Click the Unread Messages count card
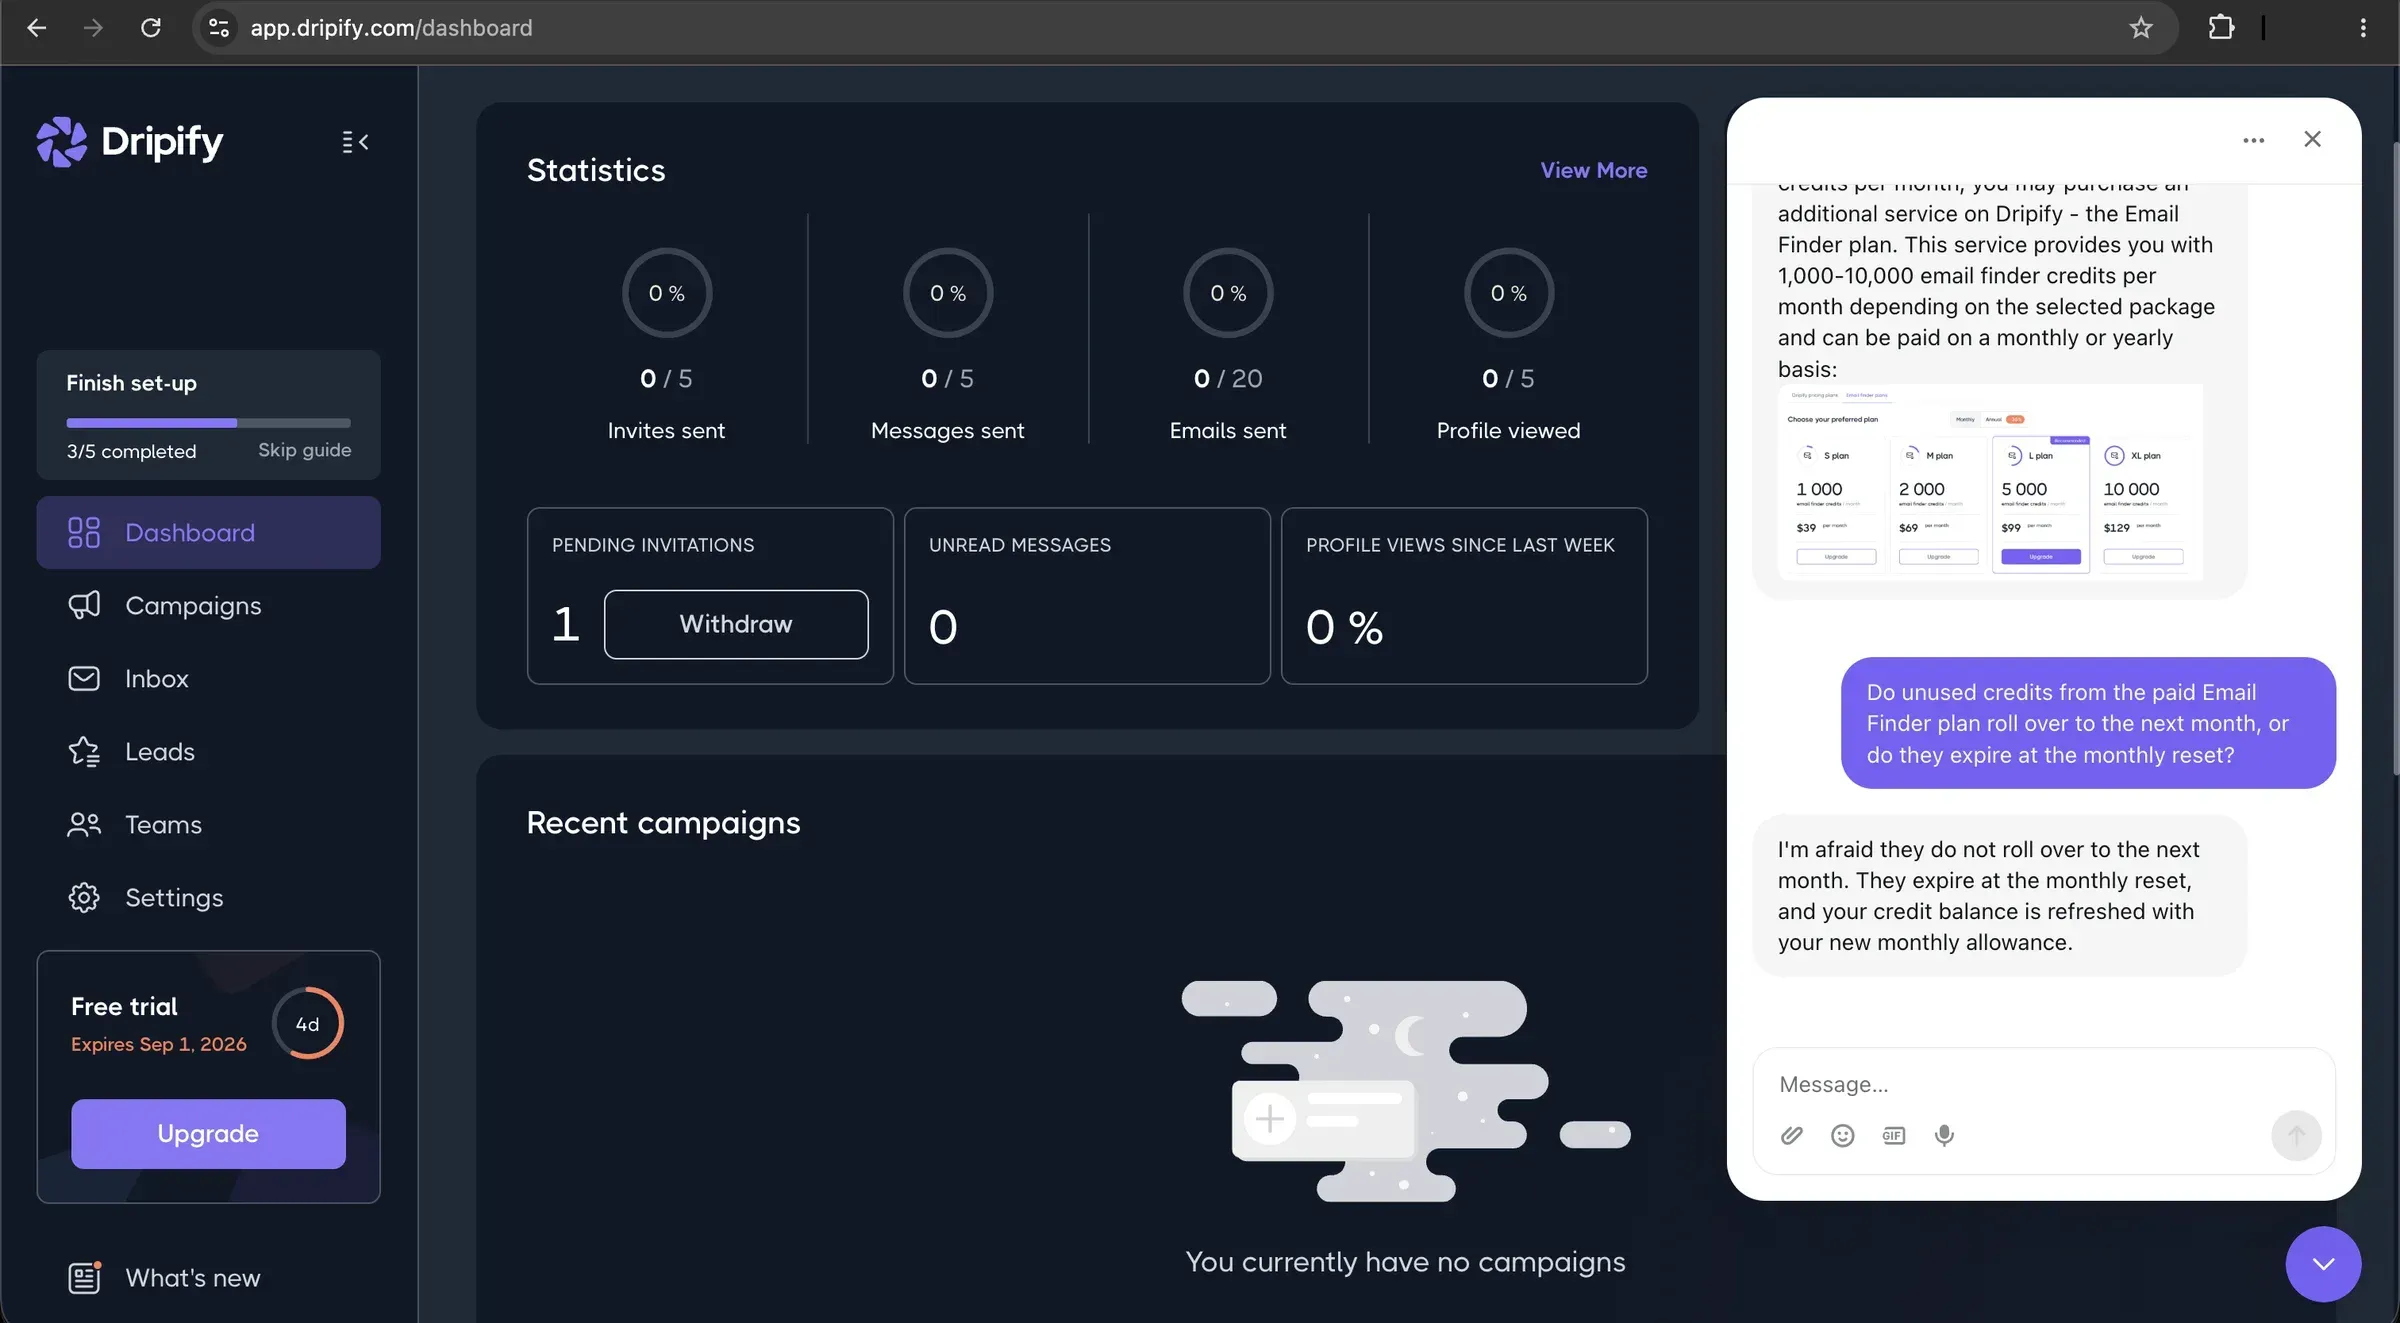Viewport: 2400px width, 1323px height. (x=1087, y=596)
